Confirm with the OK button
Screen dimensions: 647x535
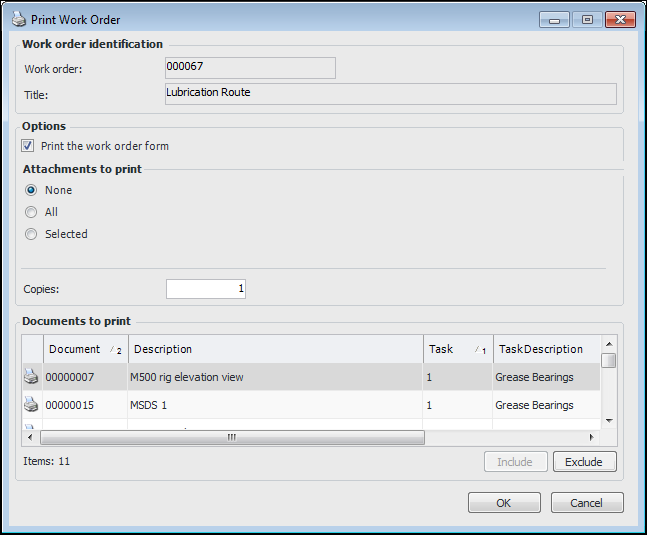[x=504, y=502]
